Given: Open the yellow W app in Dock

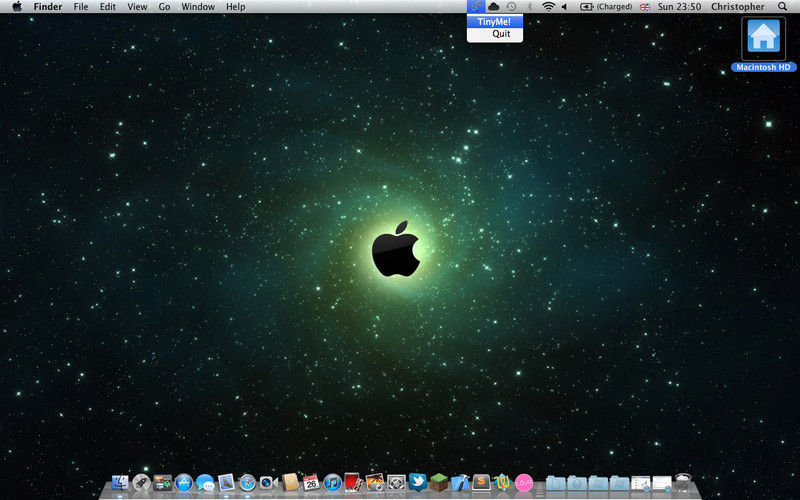Looking at the screenshot, I should [x=503, y=482].
